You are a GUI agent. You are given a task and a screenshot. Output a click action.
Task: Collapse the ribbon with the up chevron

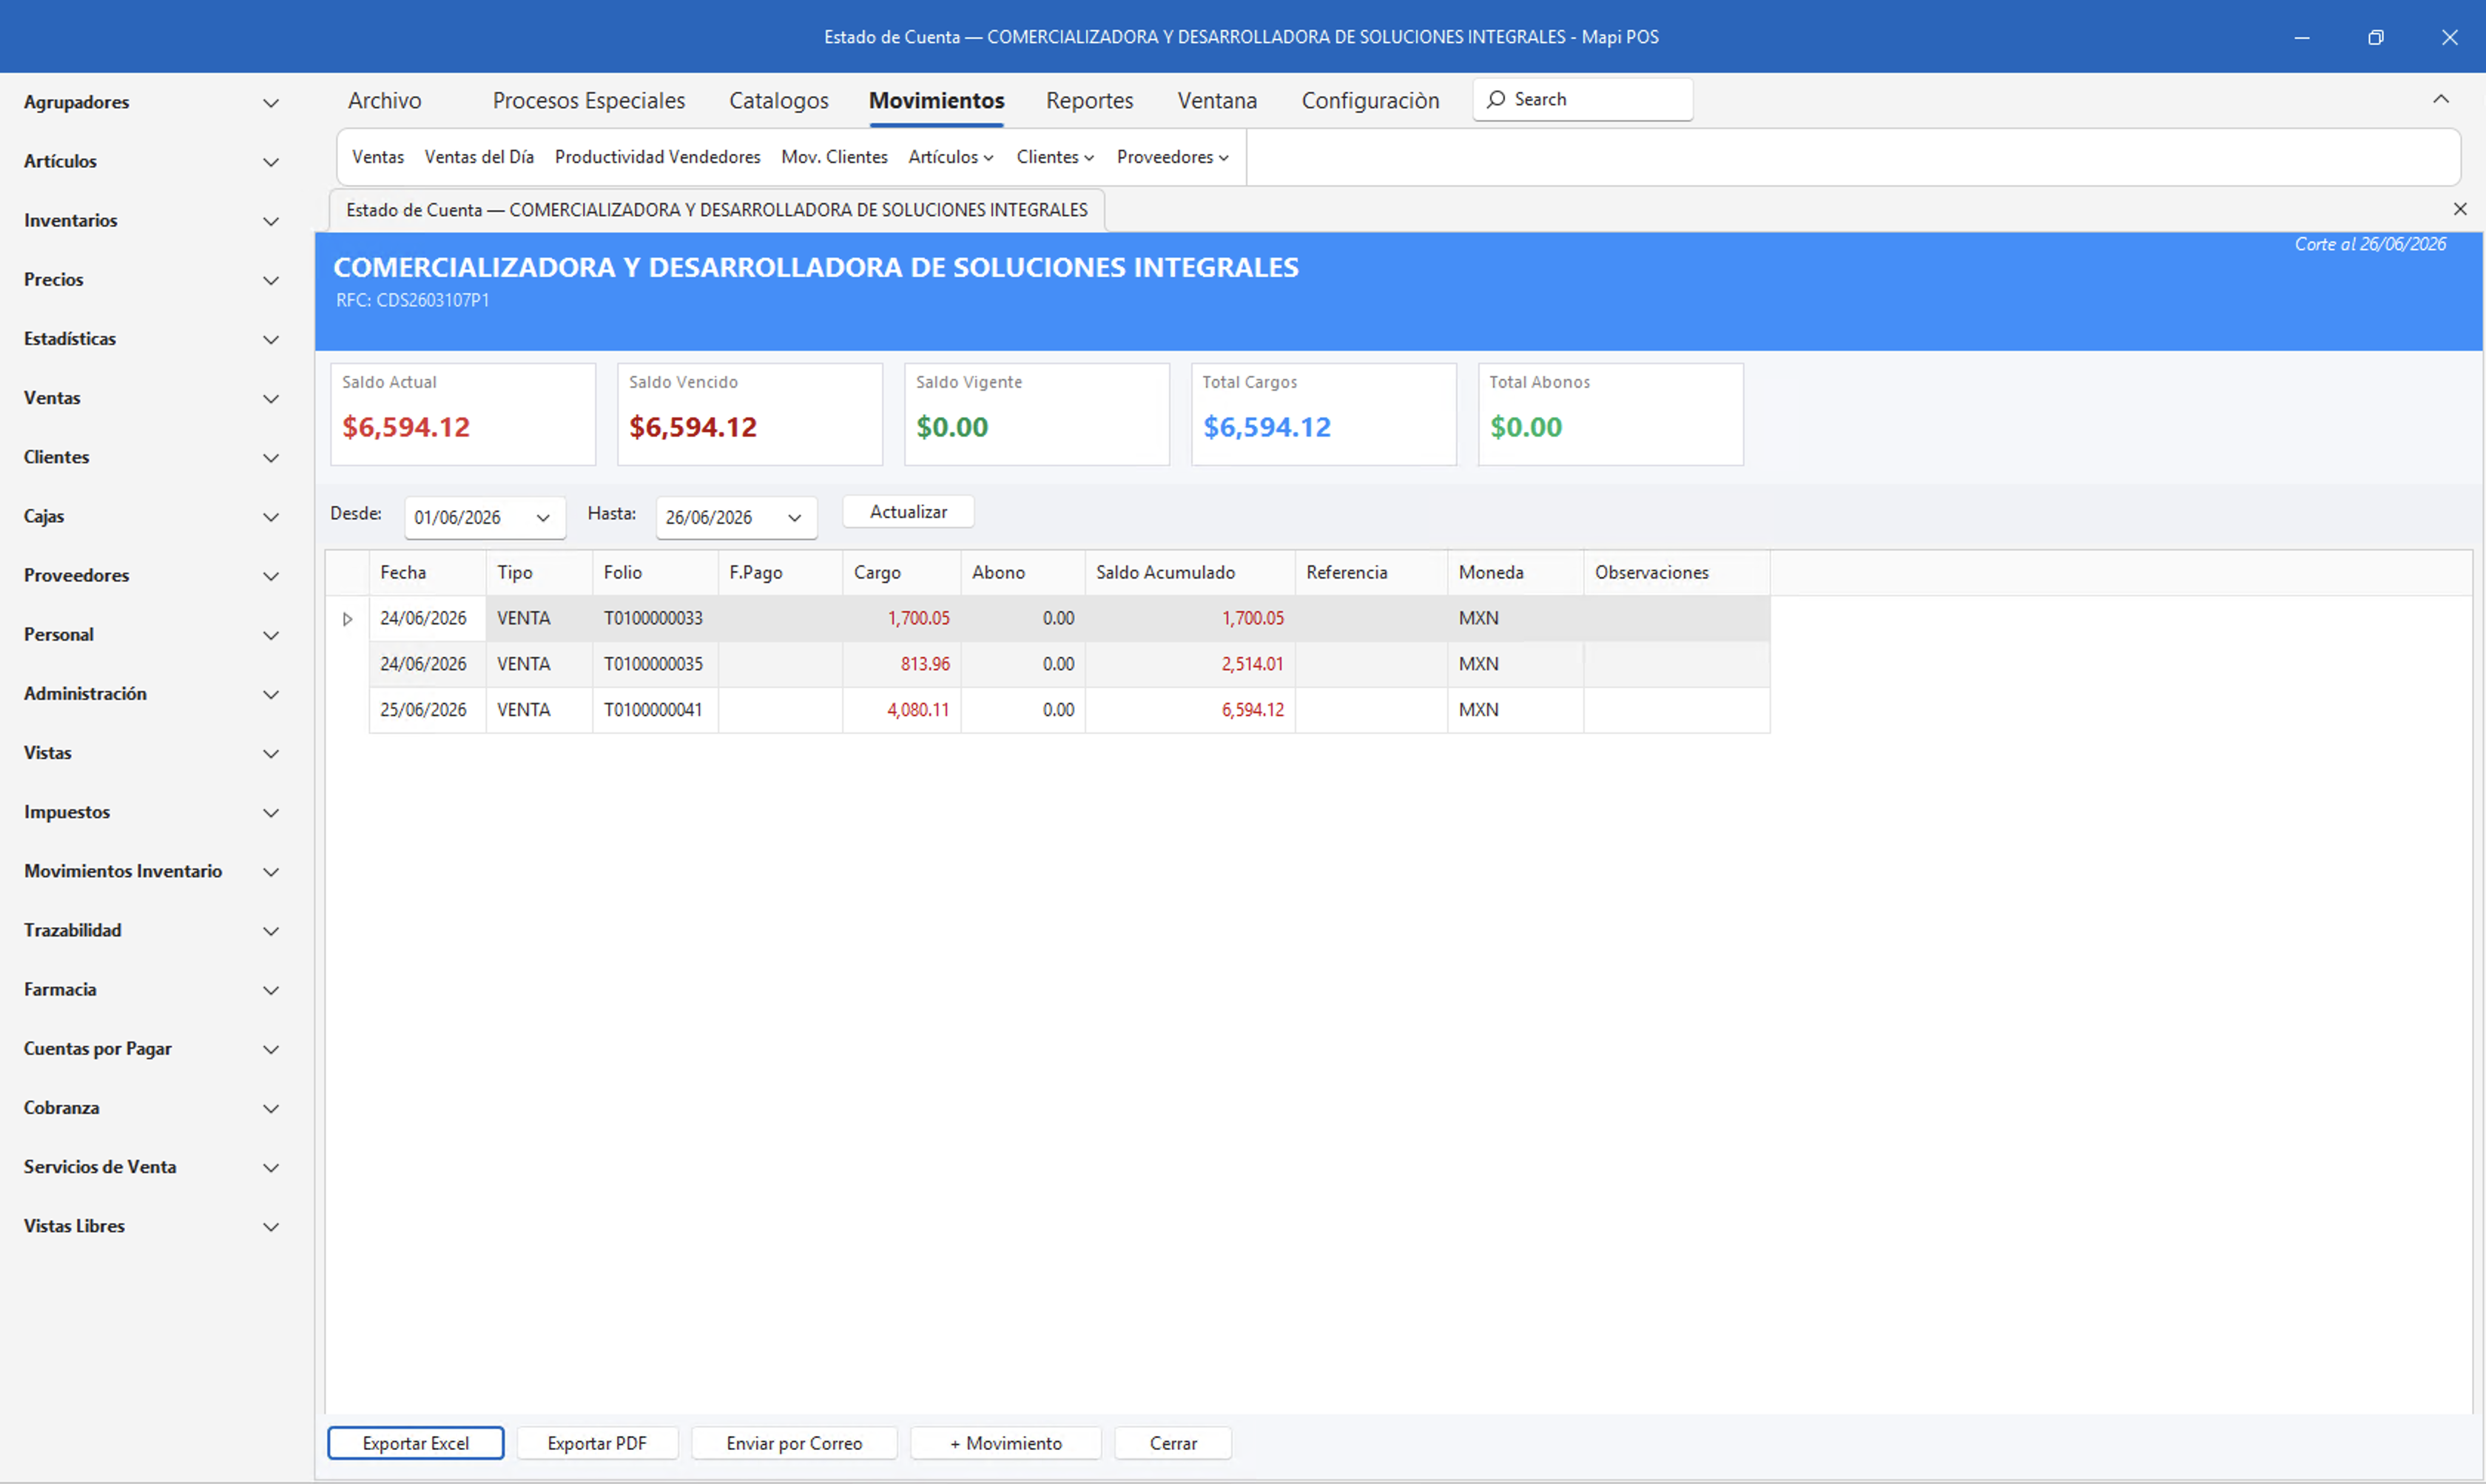point(2441,99)
